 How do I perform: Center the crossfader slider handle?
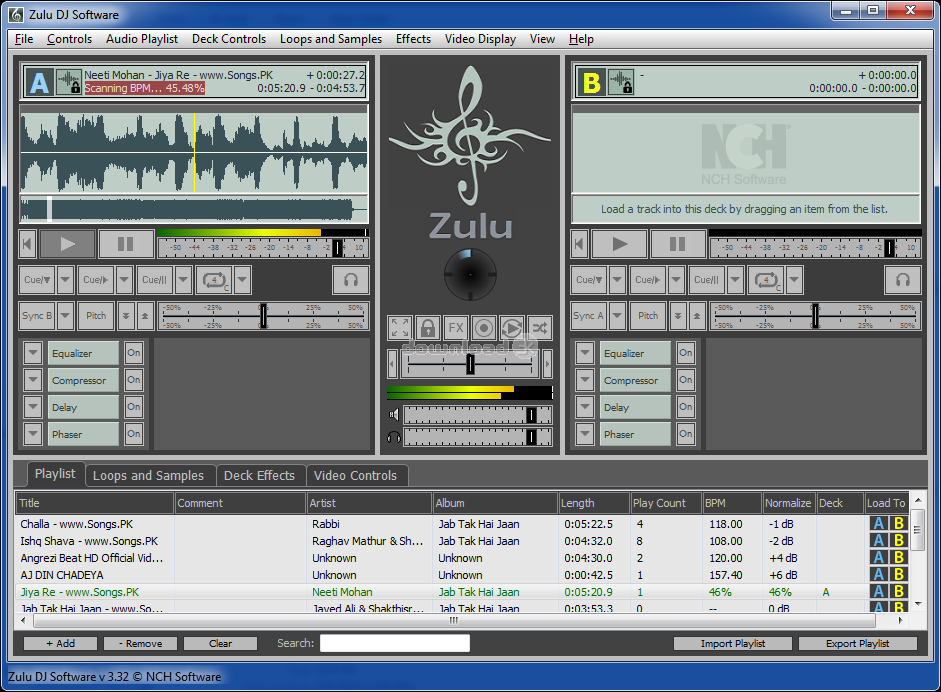click(x=470, y=364)
